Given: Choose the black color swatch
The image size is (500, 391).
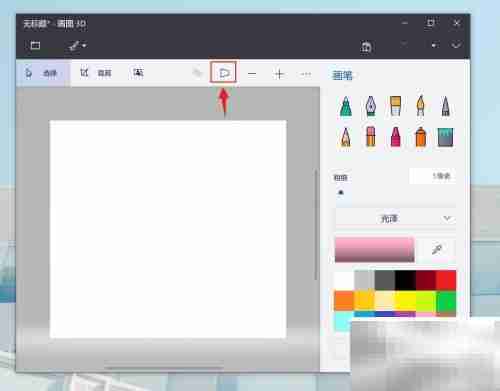Looking at the screenshot, I should click(x=405, y=280).
